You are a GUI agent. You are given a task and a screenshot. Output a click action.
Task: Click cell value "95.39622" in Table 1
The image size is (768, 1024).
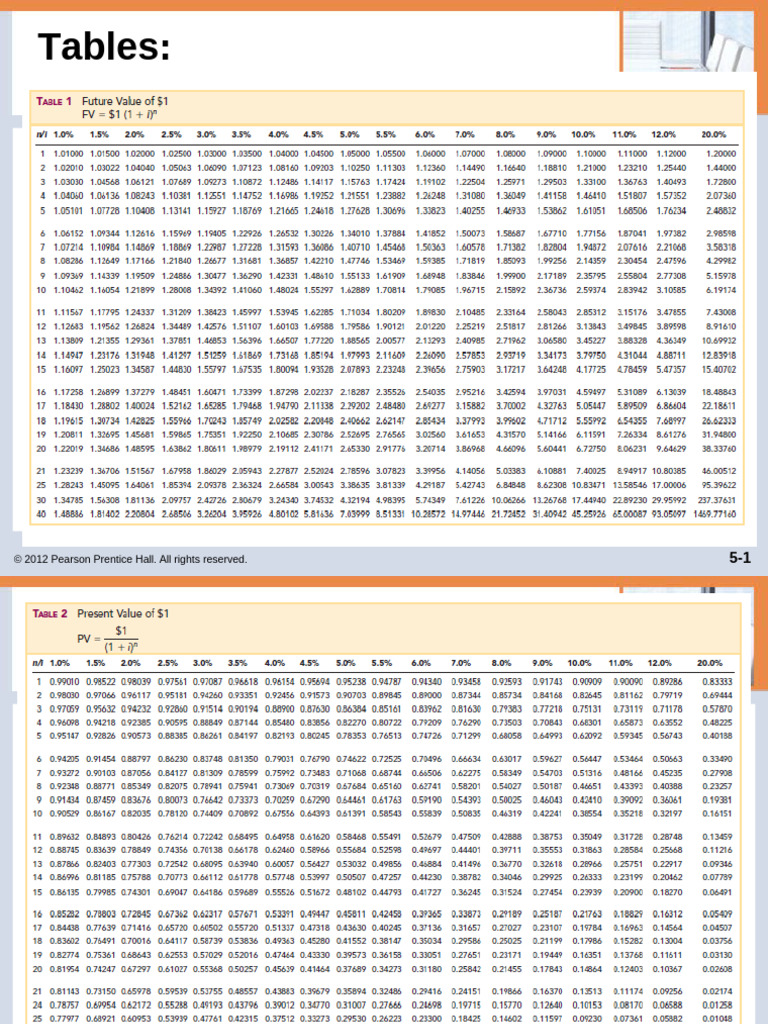pos(720,485)
